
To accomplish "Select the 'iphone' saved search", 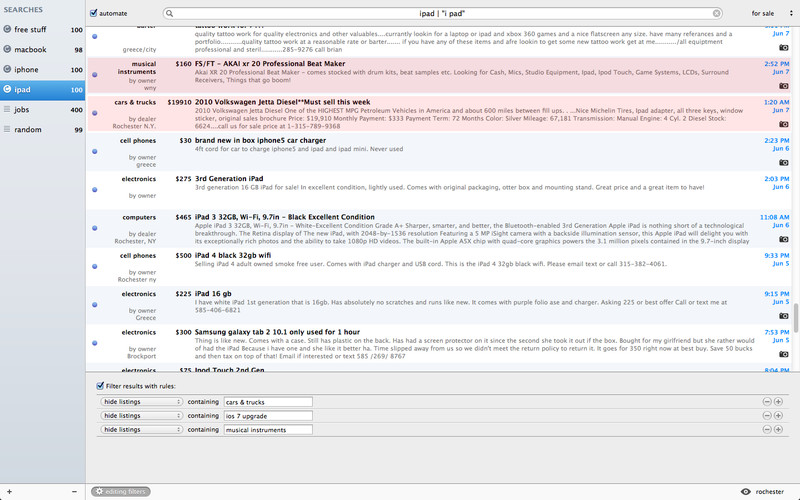I will pyautogui.click(x=42, y=69).
